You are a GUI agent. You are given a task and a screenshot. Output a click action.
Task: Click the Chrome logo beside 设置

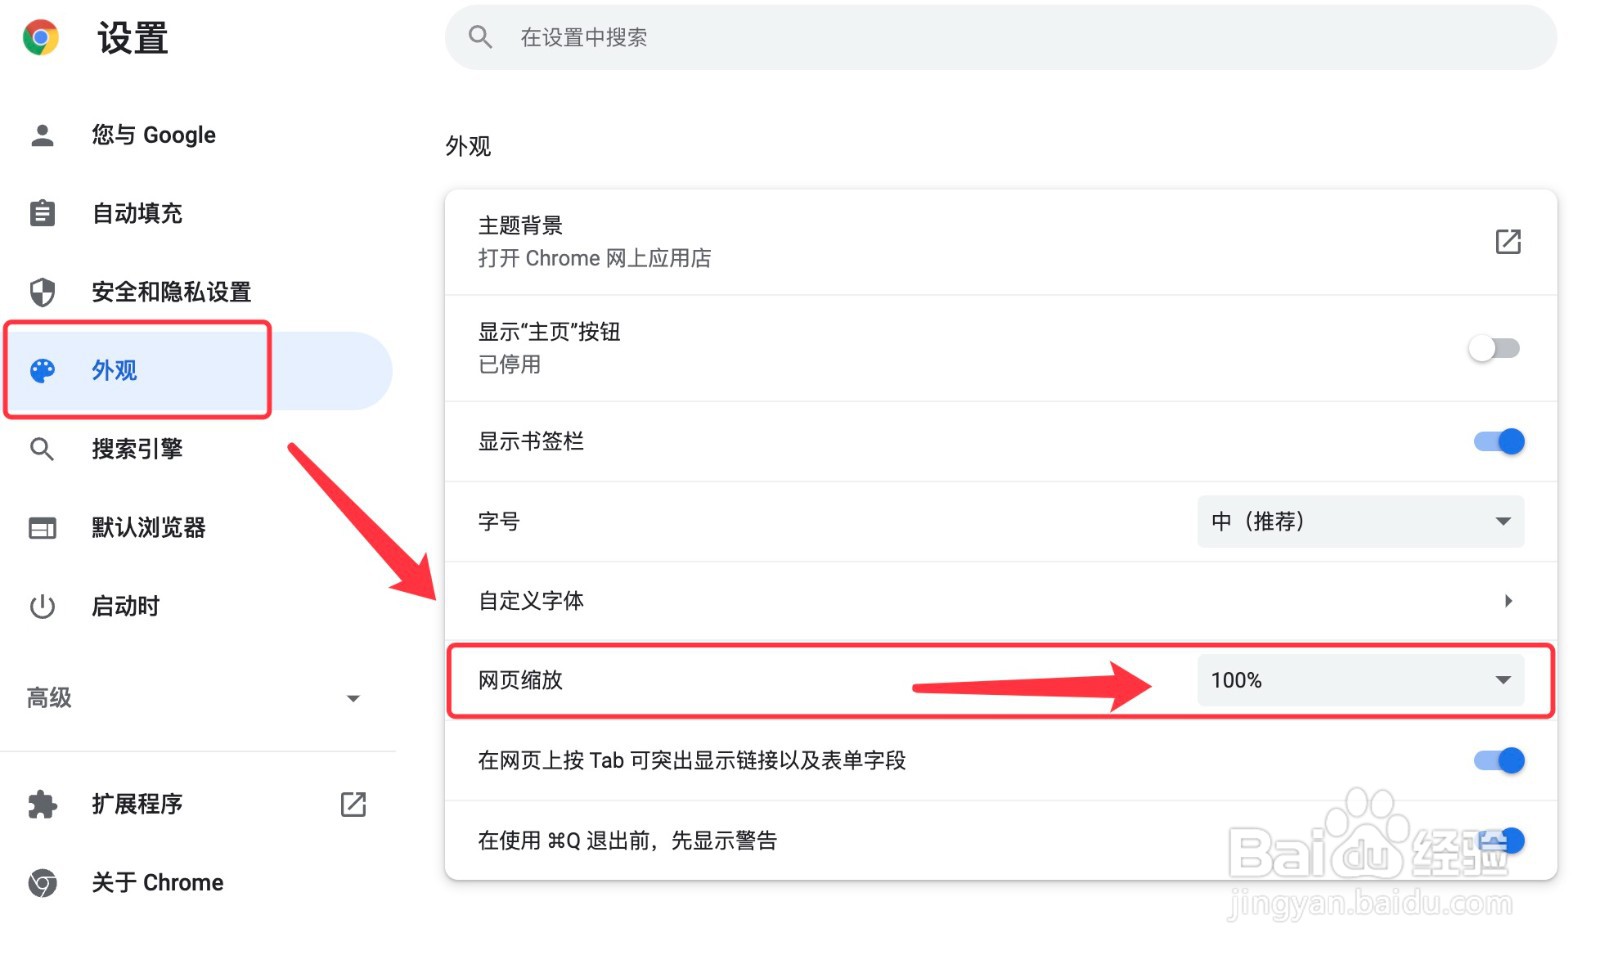point(41,38)
